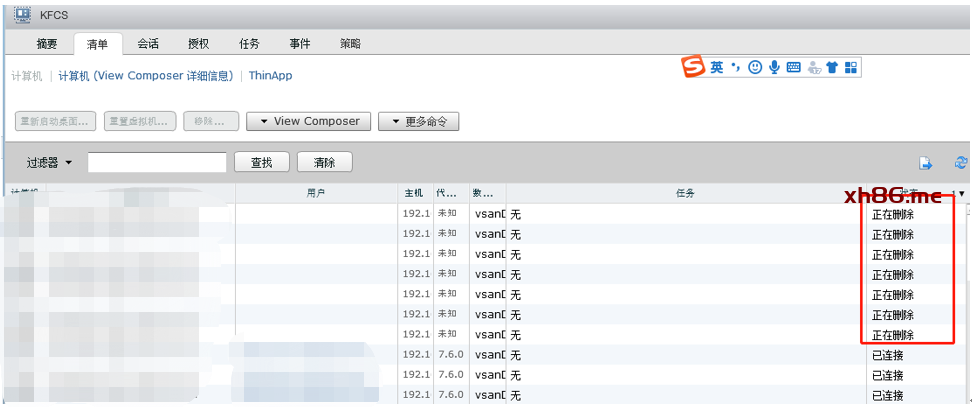Switch to the 摘要 tab

(x=47, y=44)
